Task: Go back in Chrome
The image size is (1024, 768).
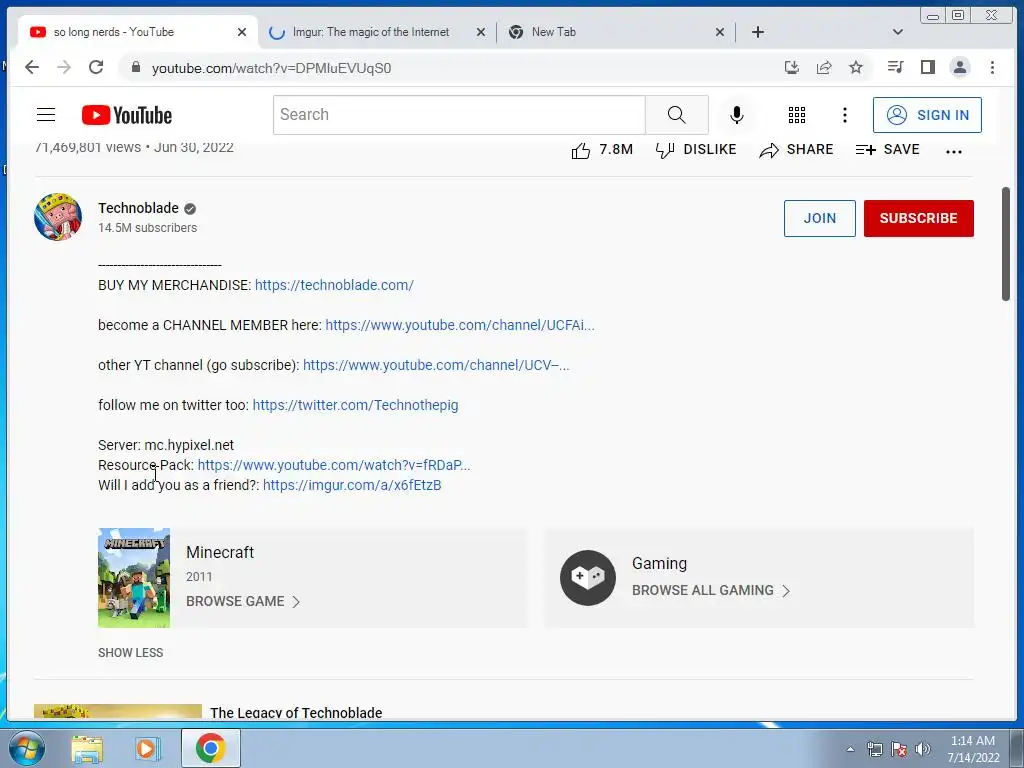Action: [31, 67]
